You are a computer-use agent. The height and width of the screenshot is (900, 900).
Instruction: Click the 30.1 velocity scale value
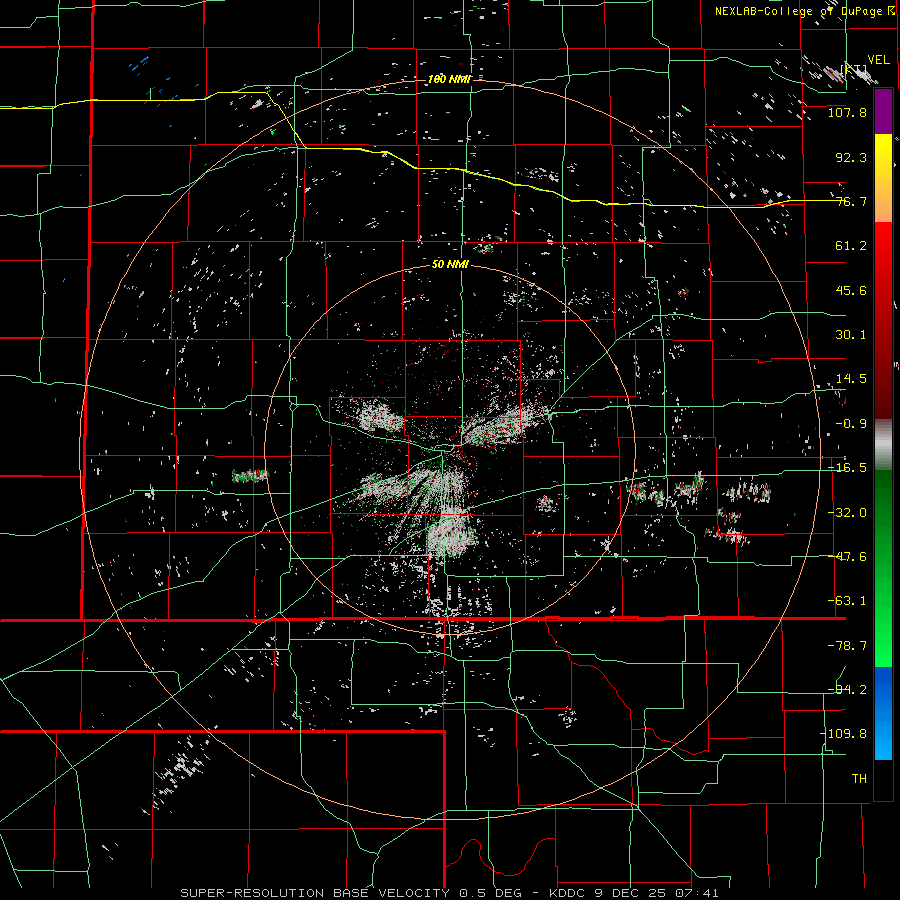coord(851,335)
